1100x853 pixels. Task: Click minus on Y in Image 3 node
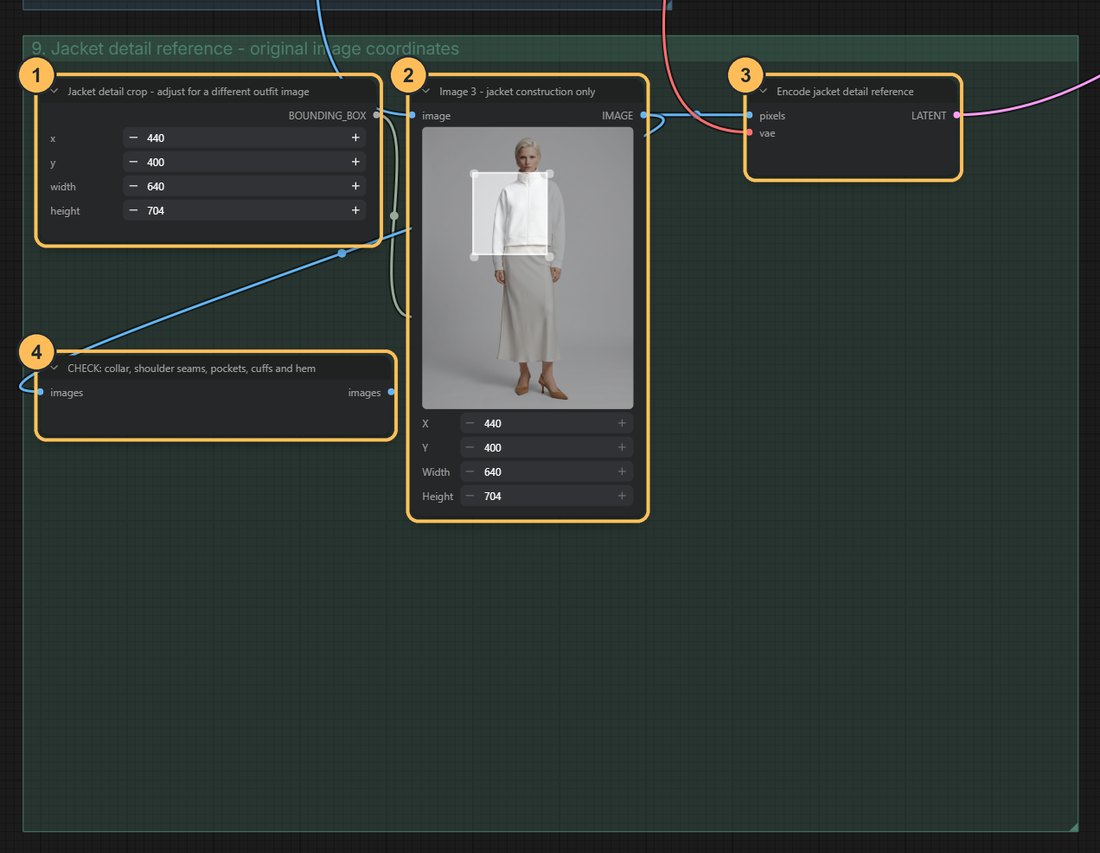470,448
